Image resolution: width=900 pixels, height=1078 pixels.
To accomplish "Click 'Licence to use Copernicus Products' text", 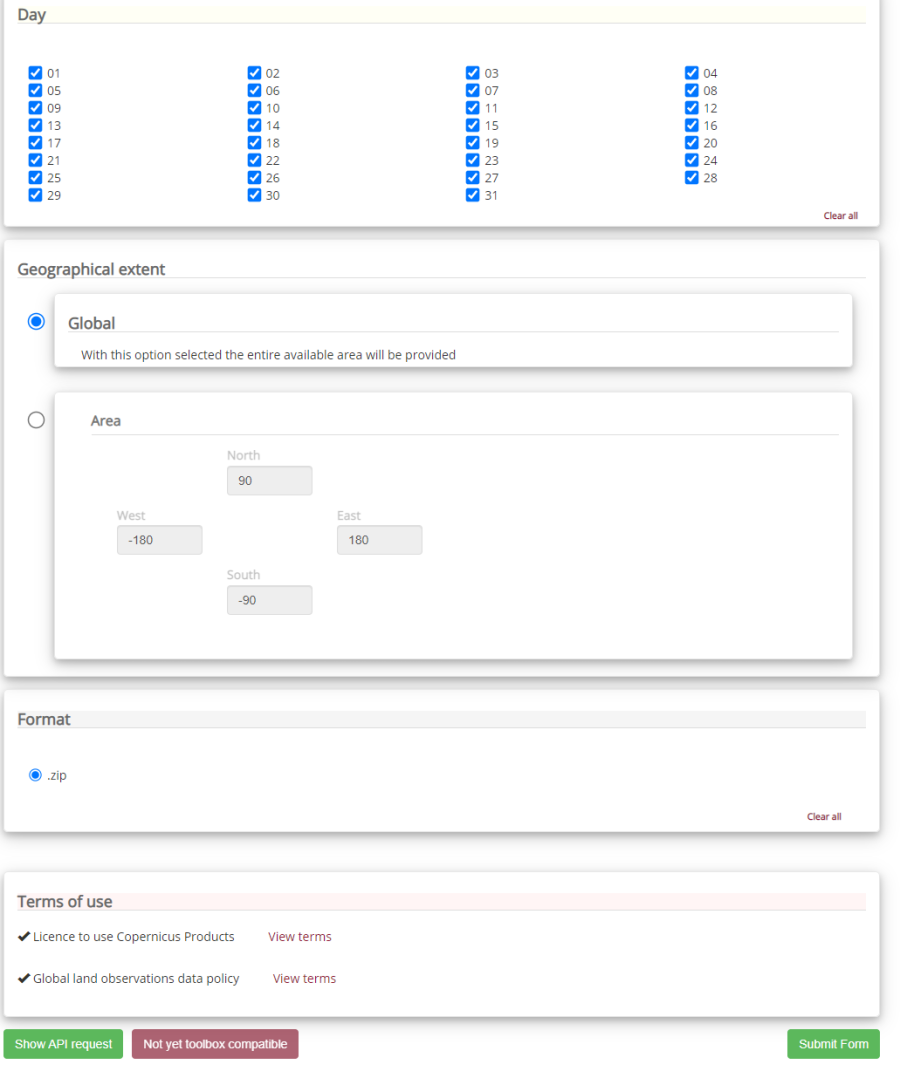I will point(133,936).
